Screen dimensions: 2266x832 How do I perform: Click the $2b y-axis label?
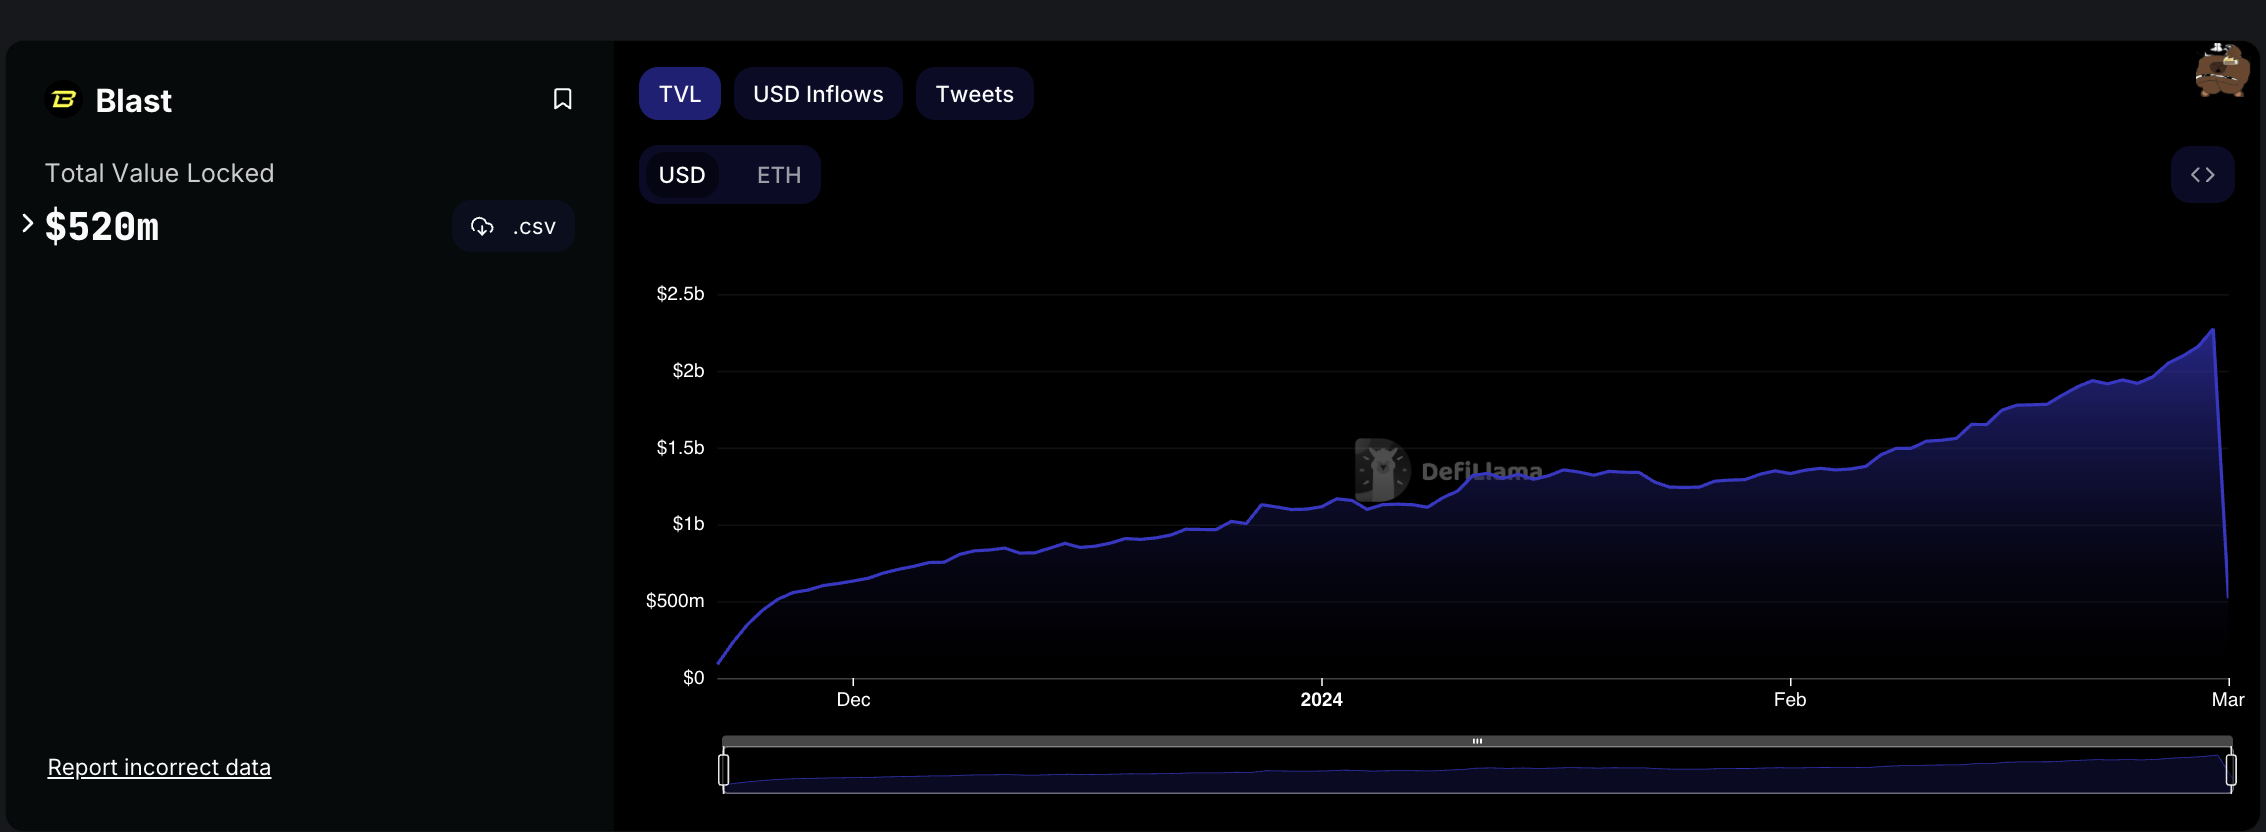click(x=688, y=371)
